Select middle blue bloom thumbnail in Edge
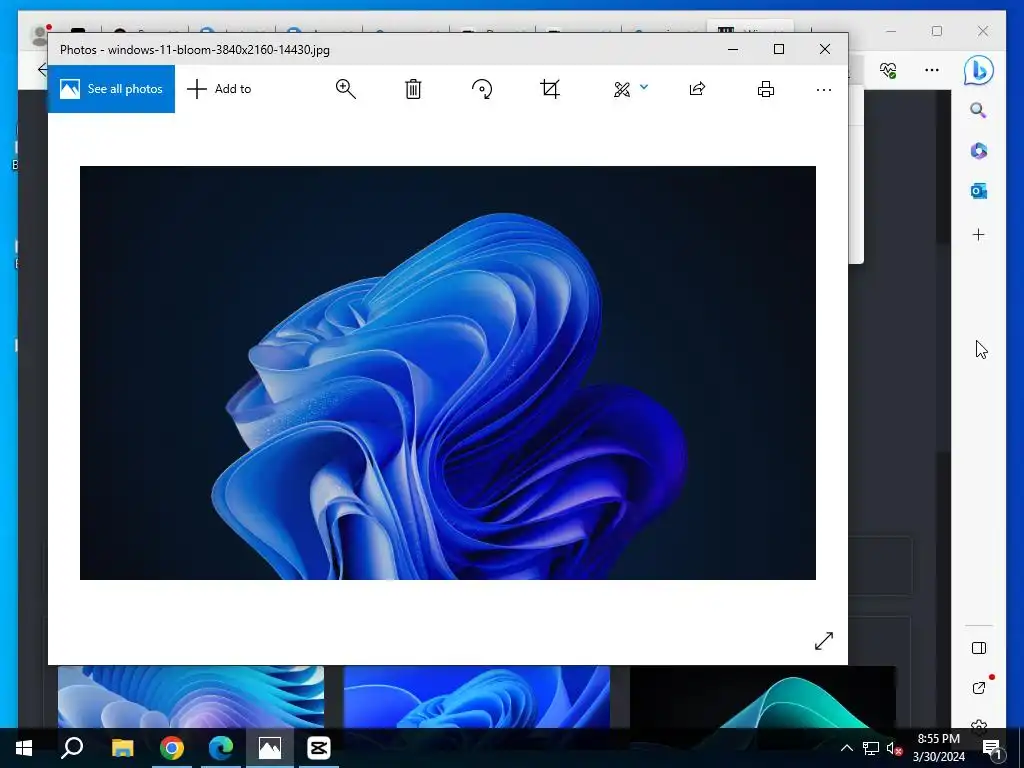Image resolution: width=1024 pixels, height=768 pixels. [x=477, y=697]
